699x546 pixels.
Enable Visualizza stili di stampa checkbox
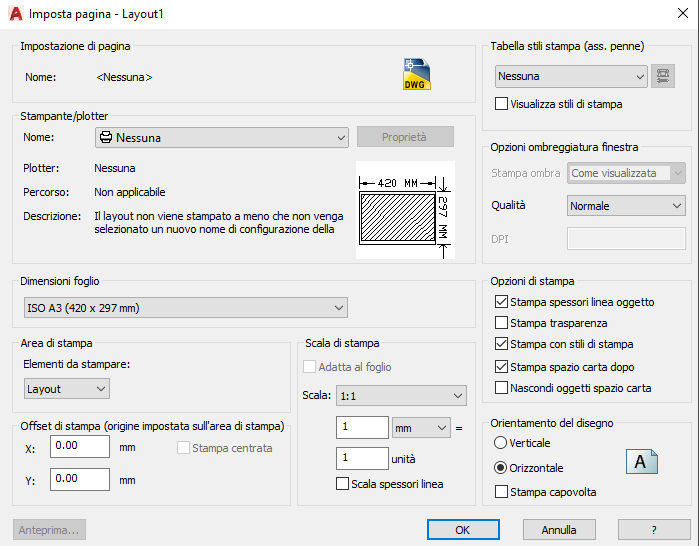pos(502,104)
